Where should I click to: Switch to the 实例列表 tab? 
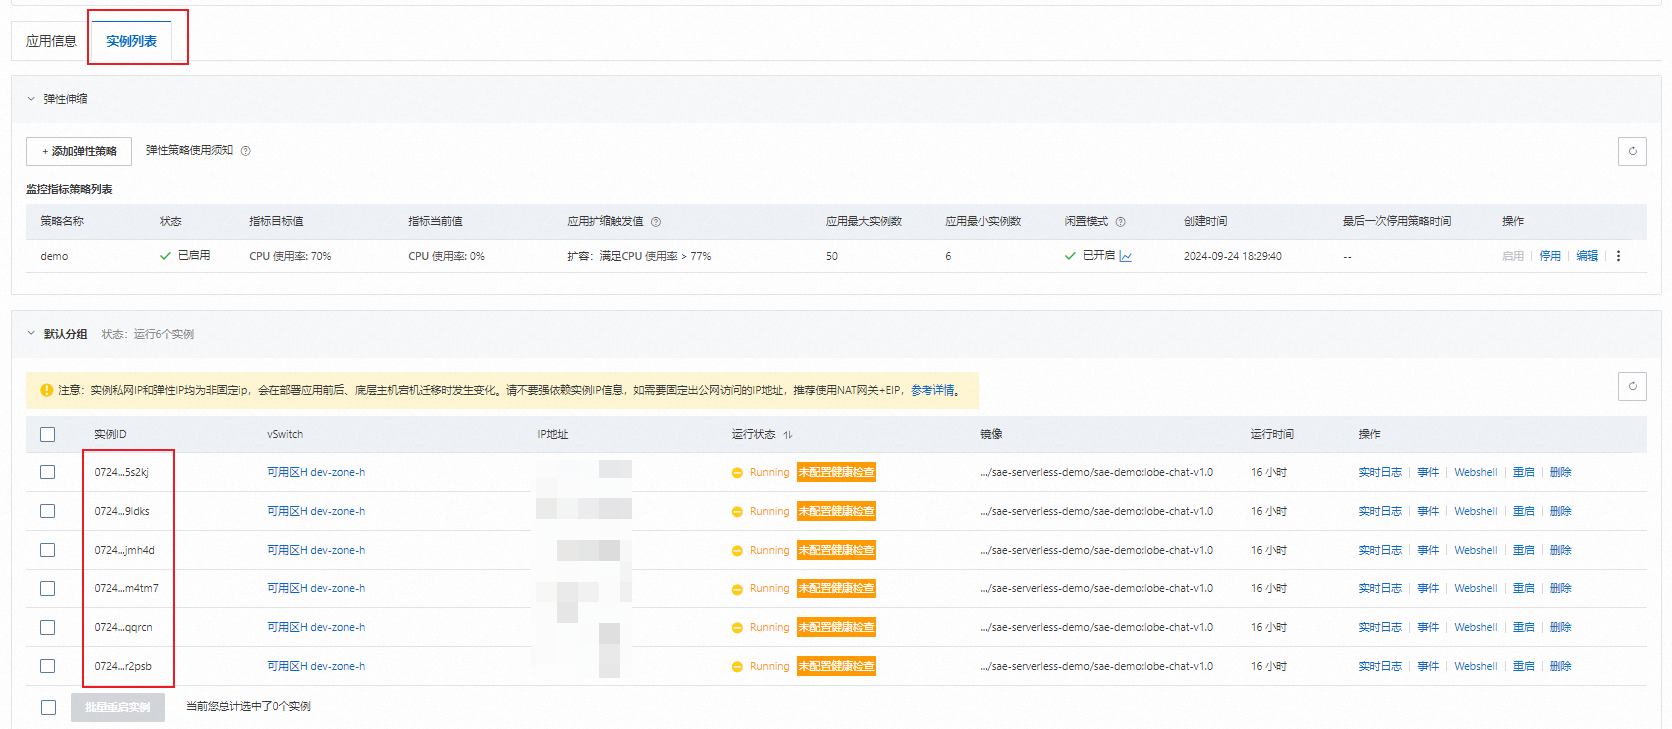(x=132, y=41)
